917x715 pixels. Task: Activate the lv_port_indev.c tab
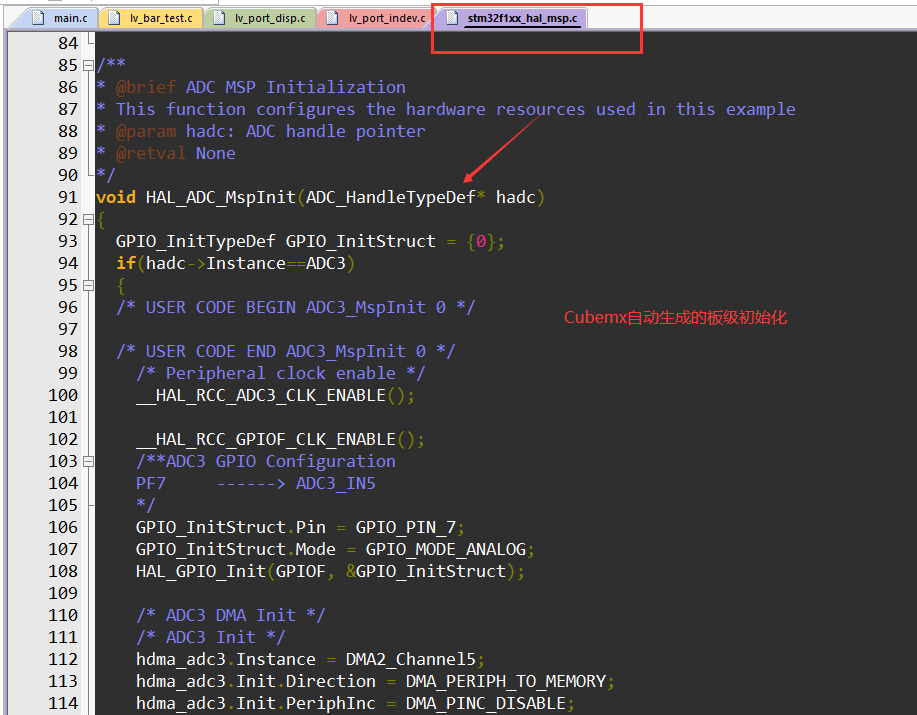tap(385, 17)
